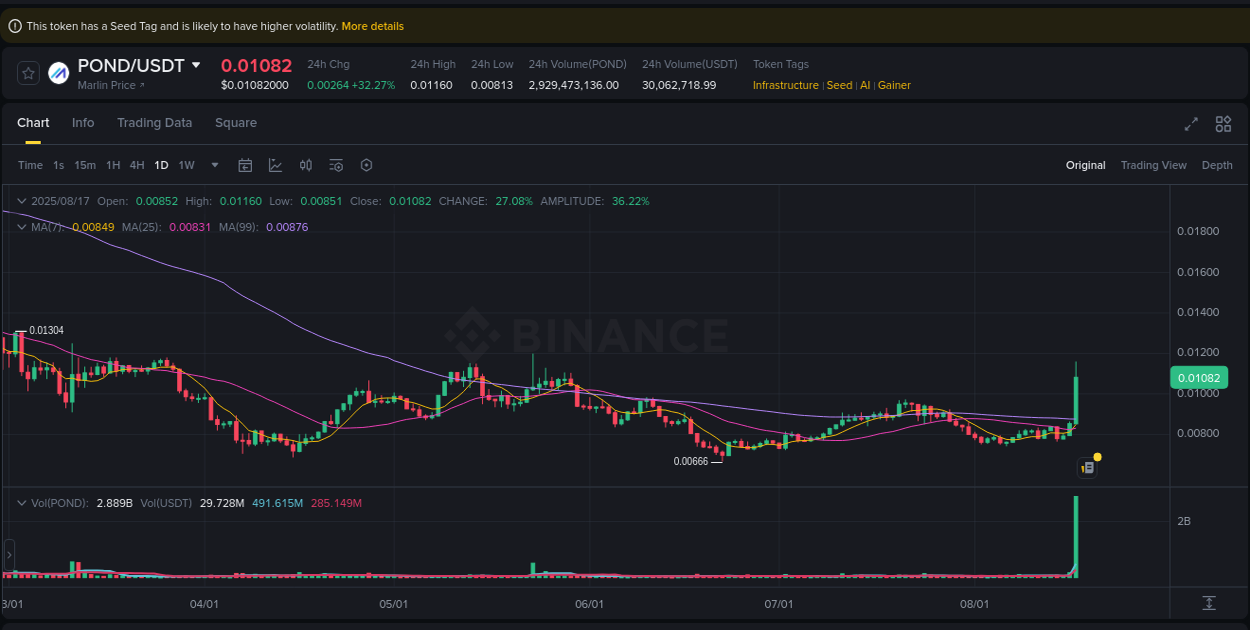Click the hexagon target icon in chart toolbar
The image size is (1250, 630).
click(x=366, y=165)
